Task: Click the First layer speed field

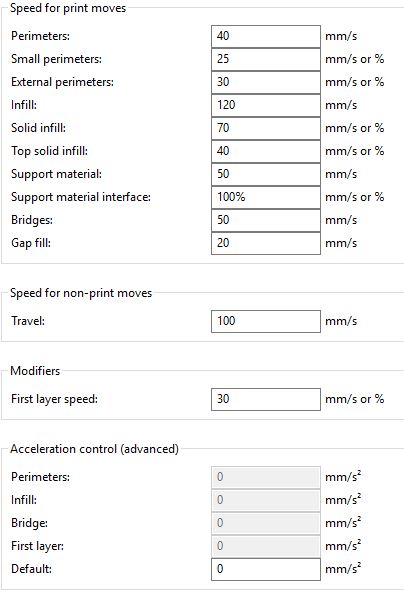Action: [x=266, y=399]
